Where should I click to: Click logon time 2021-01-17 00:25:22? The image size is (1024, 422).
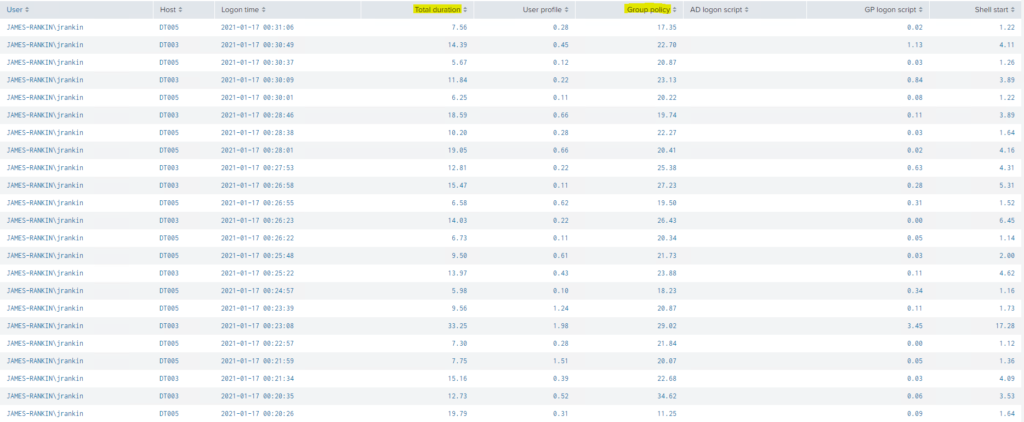[x=257, y=272]
